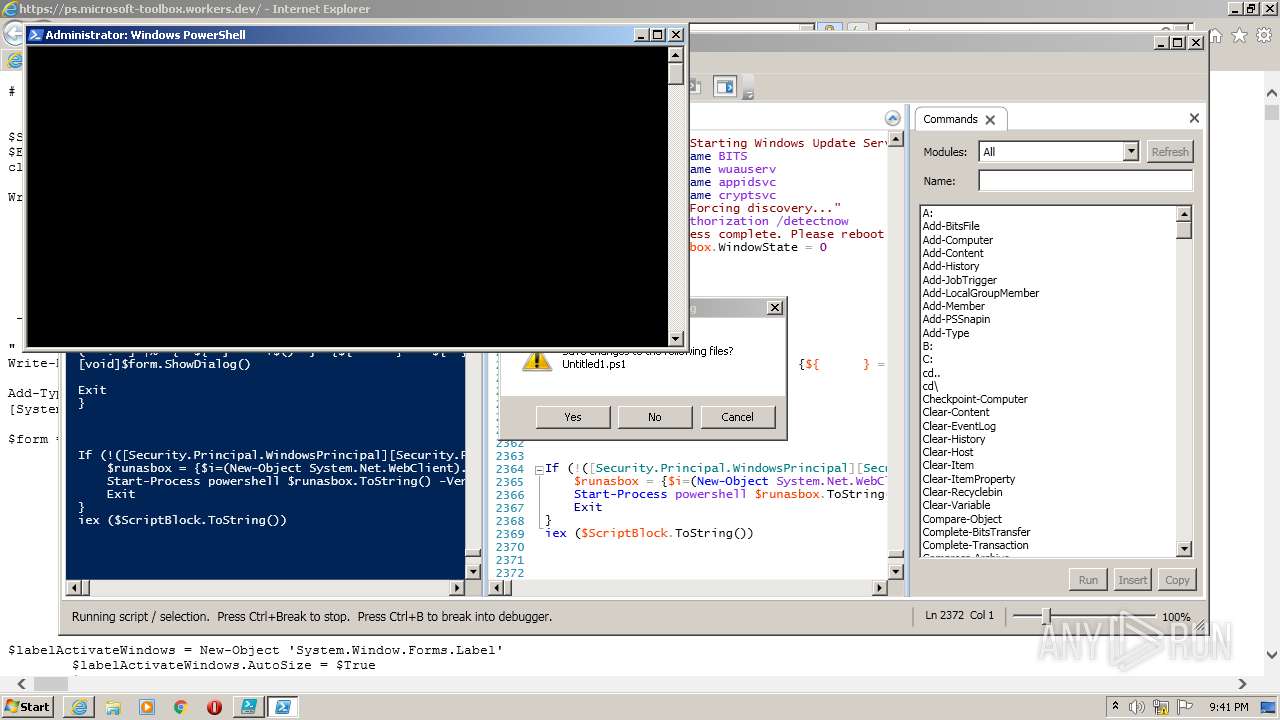
Task: Open Internet Explorer Tools gear icon
Action: (x=1262, y=35)
